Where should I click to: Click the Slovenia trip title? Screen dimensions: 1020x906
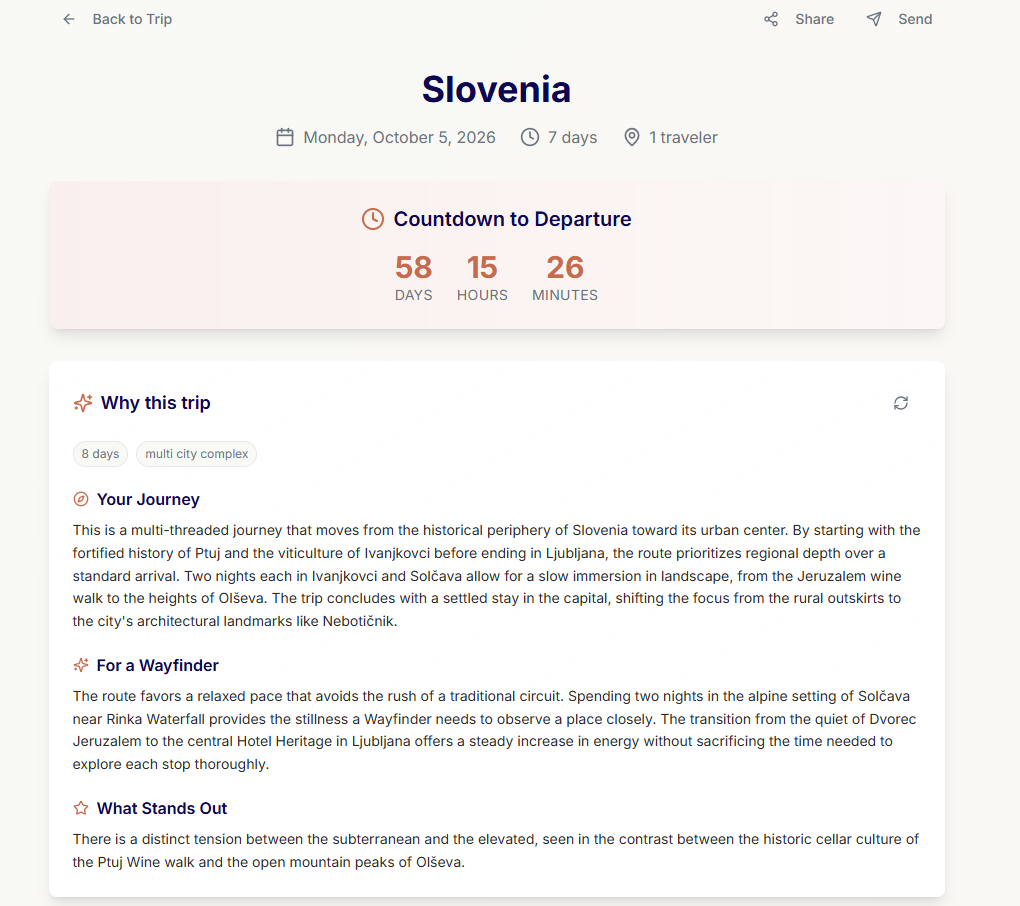tap(496, 89)
